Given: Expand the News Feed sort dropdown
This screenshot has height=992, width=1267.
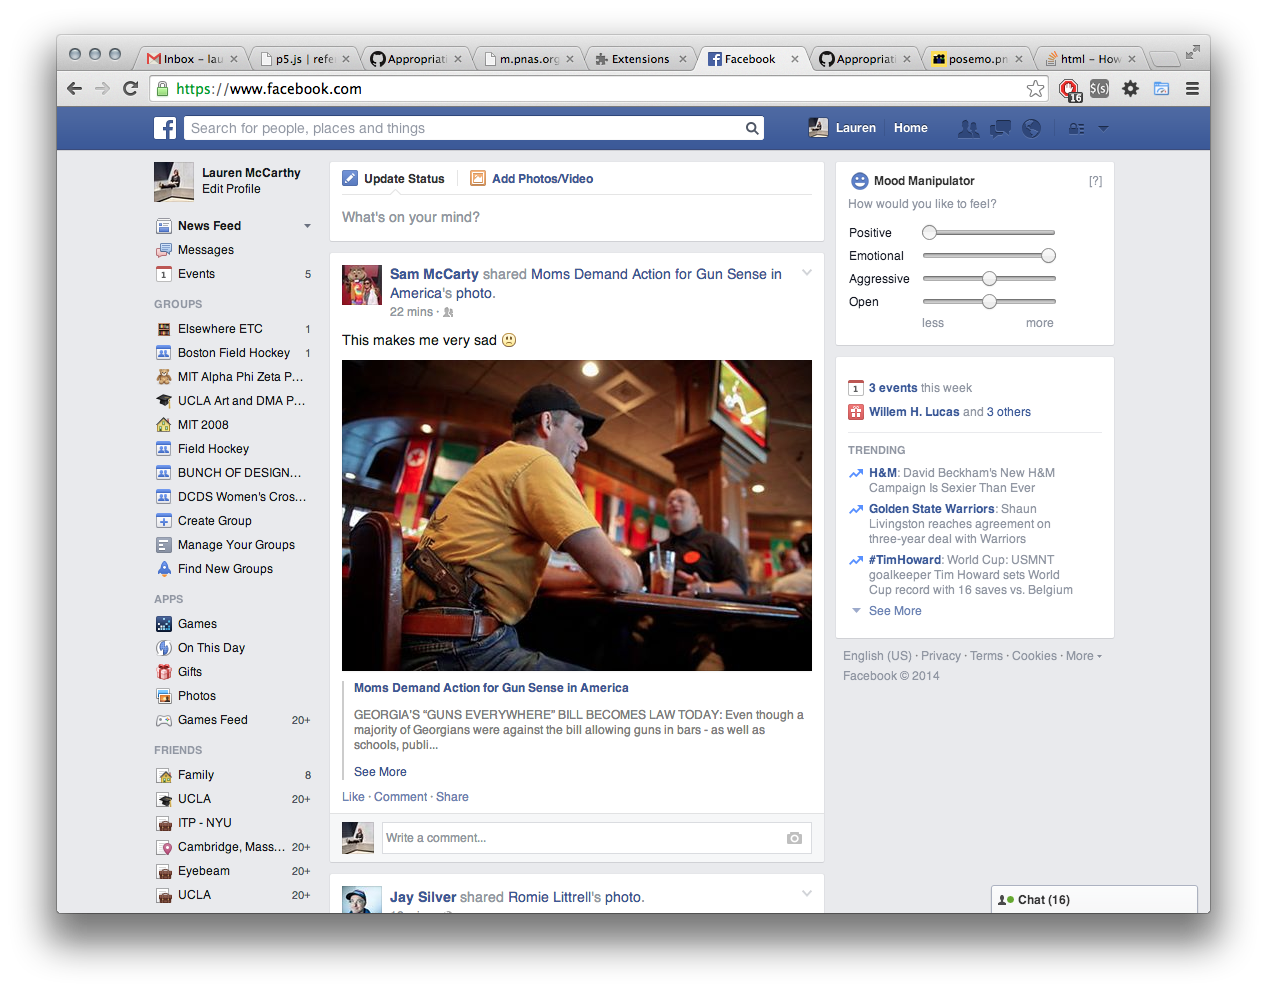Looking at the screenshot, I should [307, 226].
